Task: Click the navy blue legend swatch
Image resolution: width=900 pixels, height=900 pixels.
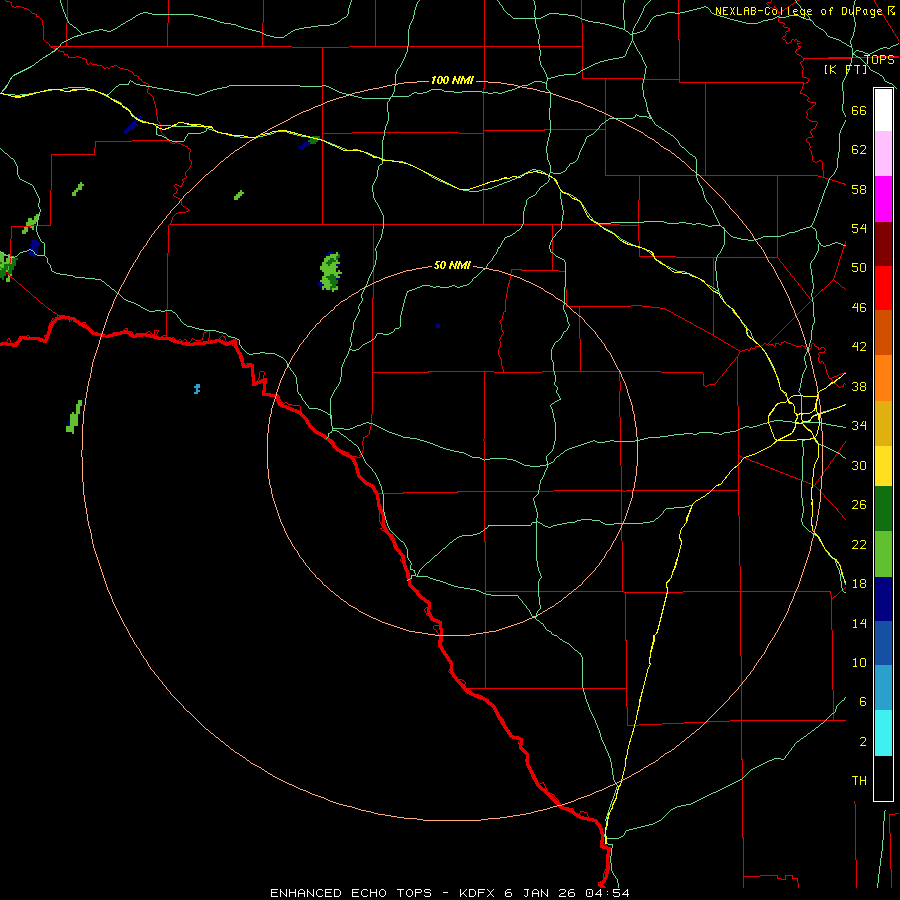Action: coord(883,599)
